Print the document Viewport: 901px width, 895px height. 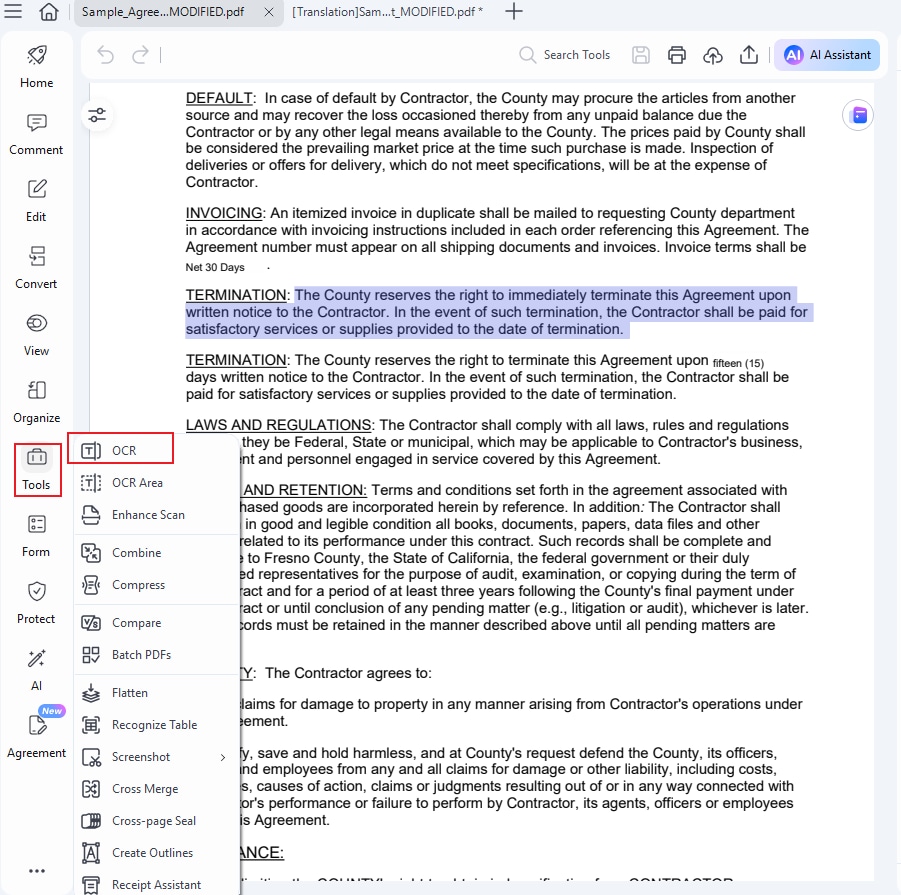tap(677, 55)
